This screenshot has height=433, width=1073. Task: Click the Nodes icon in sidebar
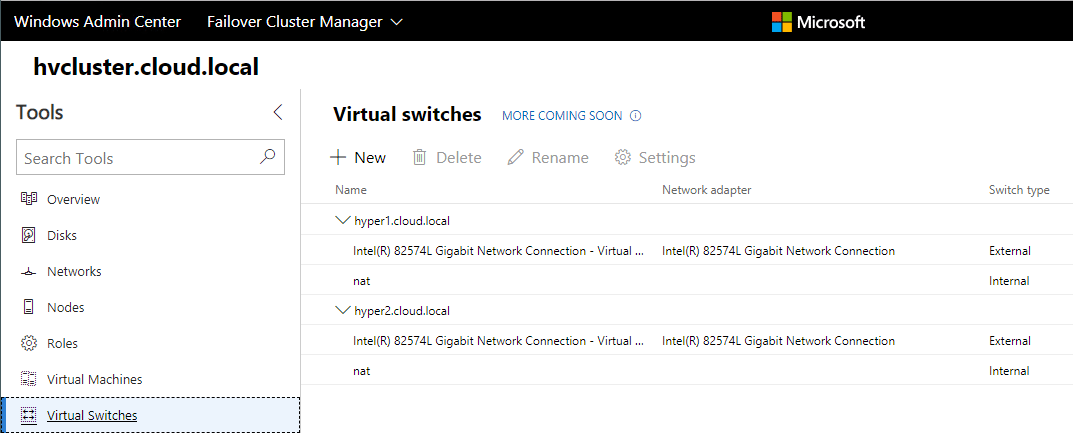point(29,307)
